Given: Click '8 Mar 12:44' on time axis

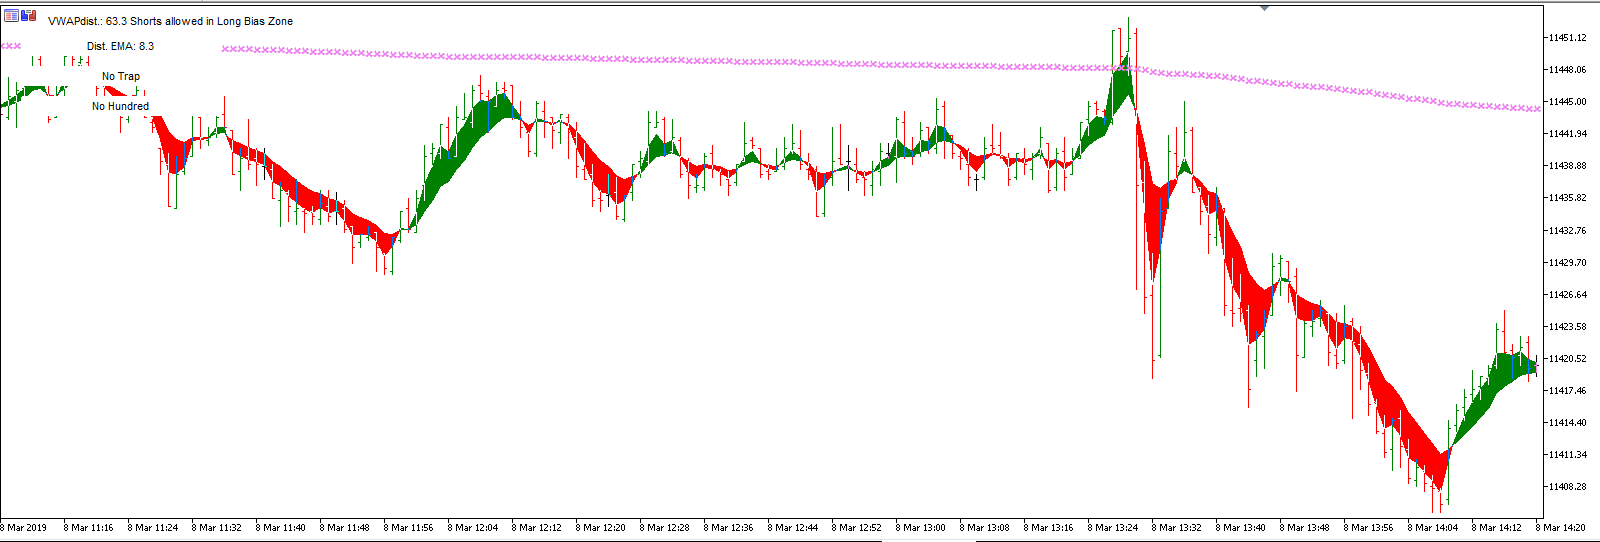Looking at the screenshot, I should [x=794, y=528].
